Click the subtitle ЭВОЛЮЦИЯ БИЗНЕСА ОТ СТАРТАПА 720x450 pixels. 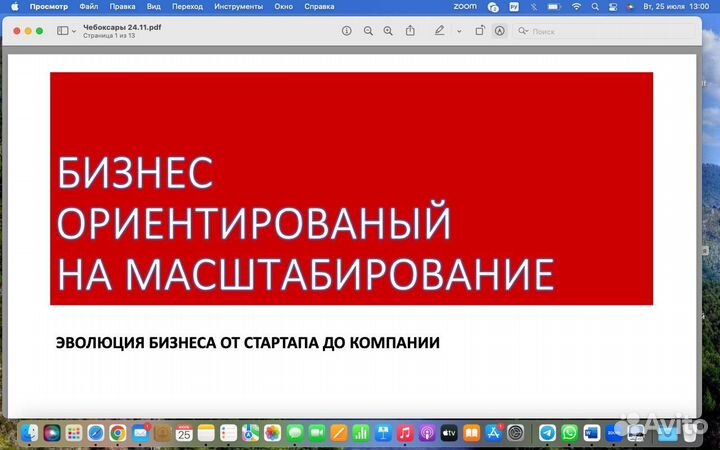click(x=248, y=343)
